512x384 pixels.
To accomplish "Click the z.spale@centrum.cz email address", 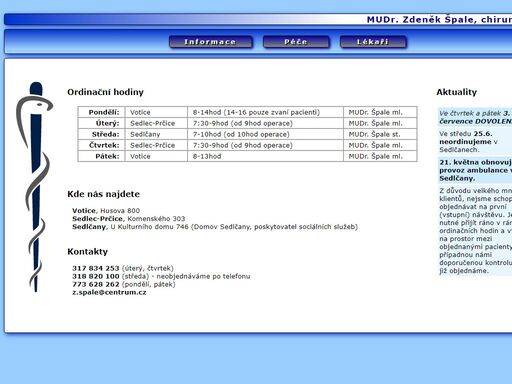I will point(109,292).
